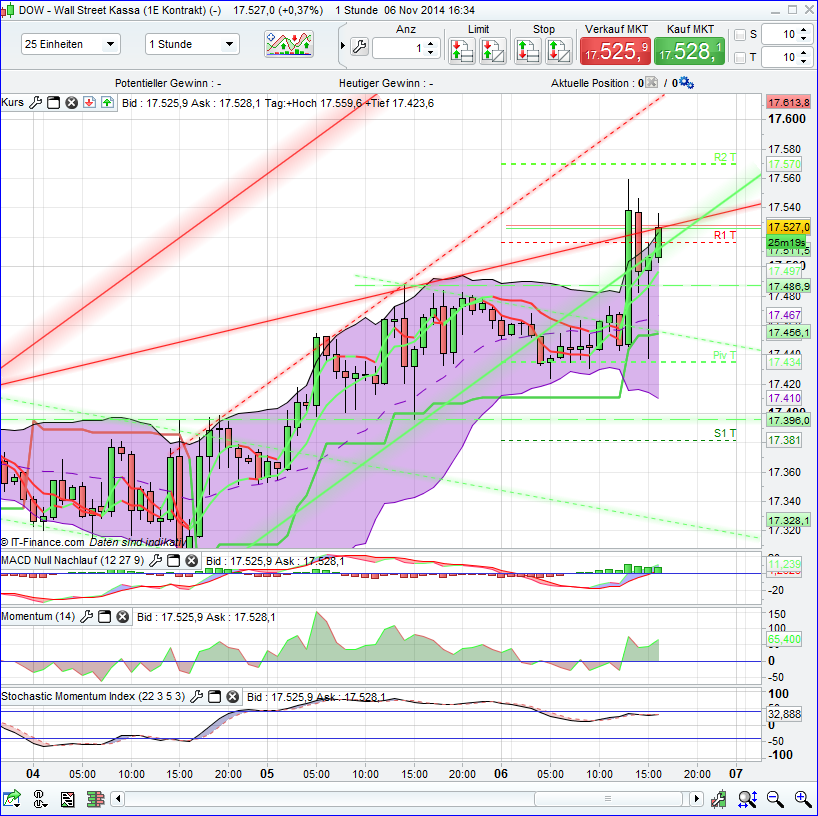This screenshot has width=818, height=816.
Task: Open the colorful chart indicators icon in toolbar
Action: click(289, 44)
